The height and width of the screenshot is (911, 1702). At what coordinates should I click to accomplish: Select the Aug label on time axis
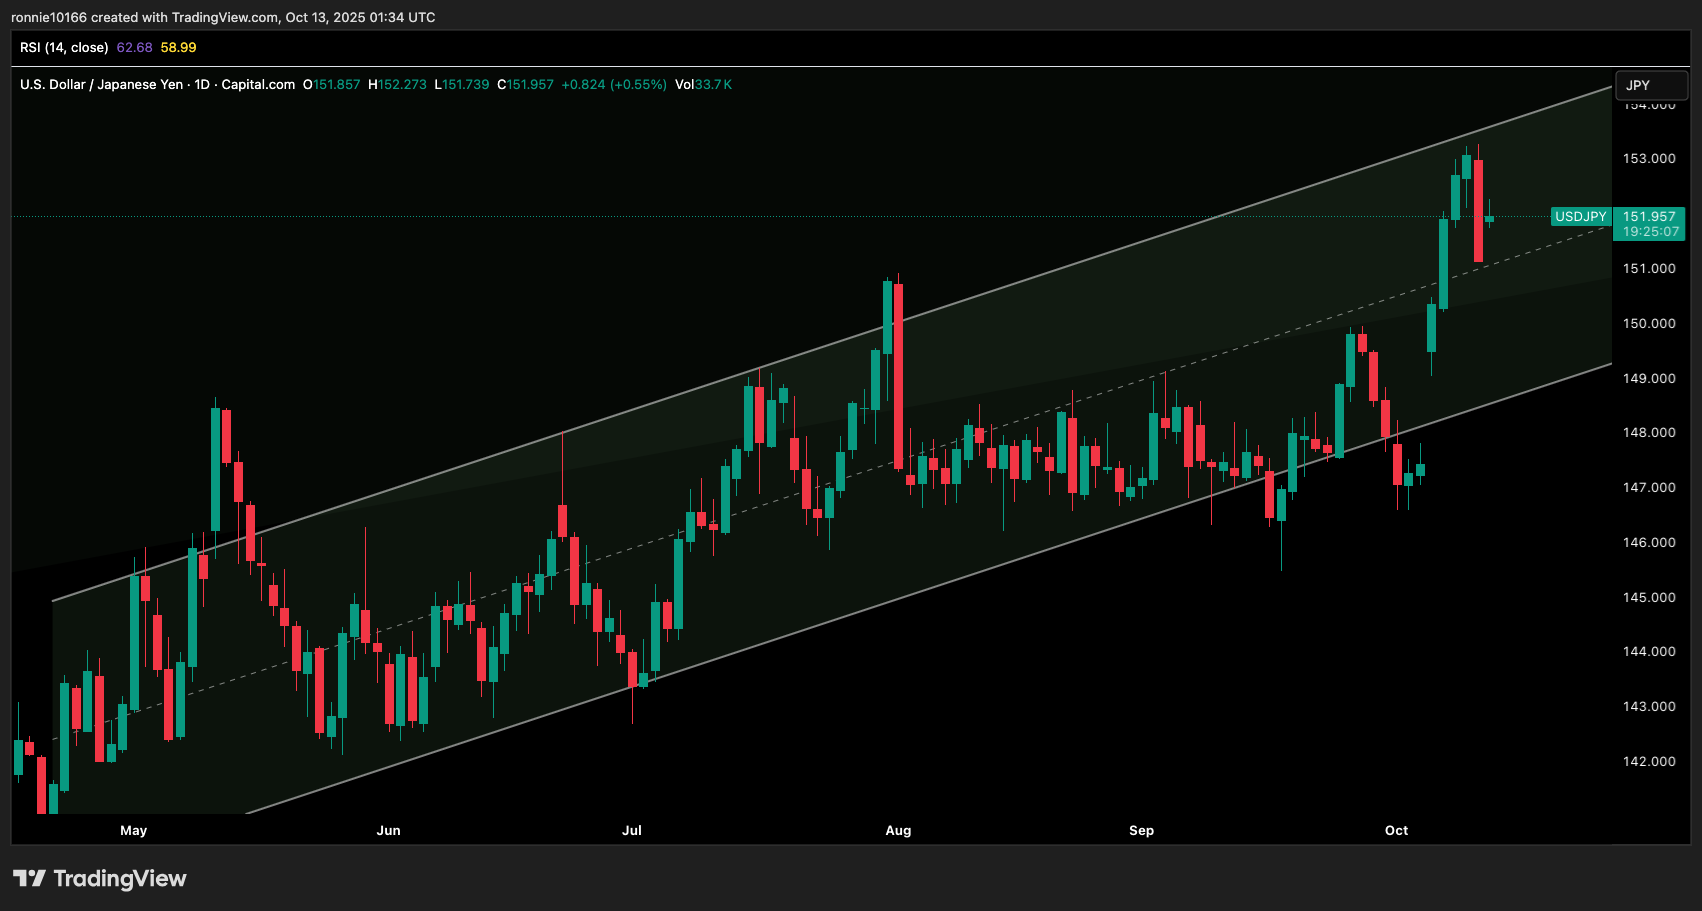pyautogui.click(x=898, y=831)
